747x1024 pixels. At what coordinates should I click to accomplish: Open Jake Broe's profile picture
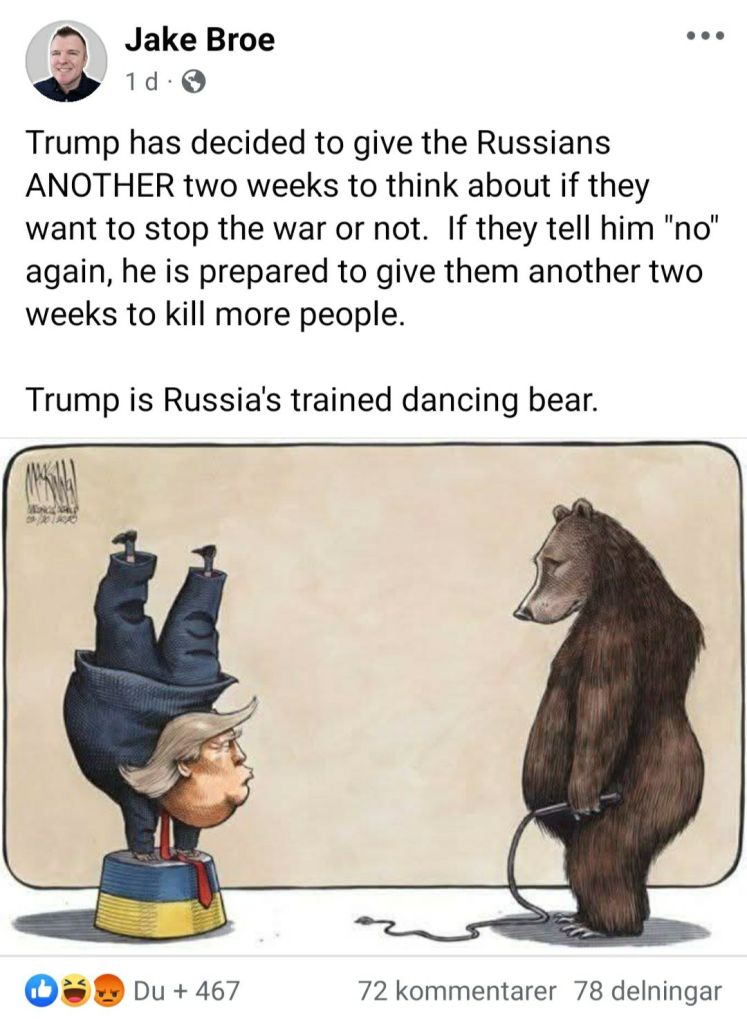point(66,61)
